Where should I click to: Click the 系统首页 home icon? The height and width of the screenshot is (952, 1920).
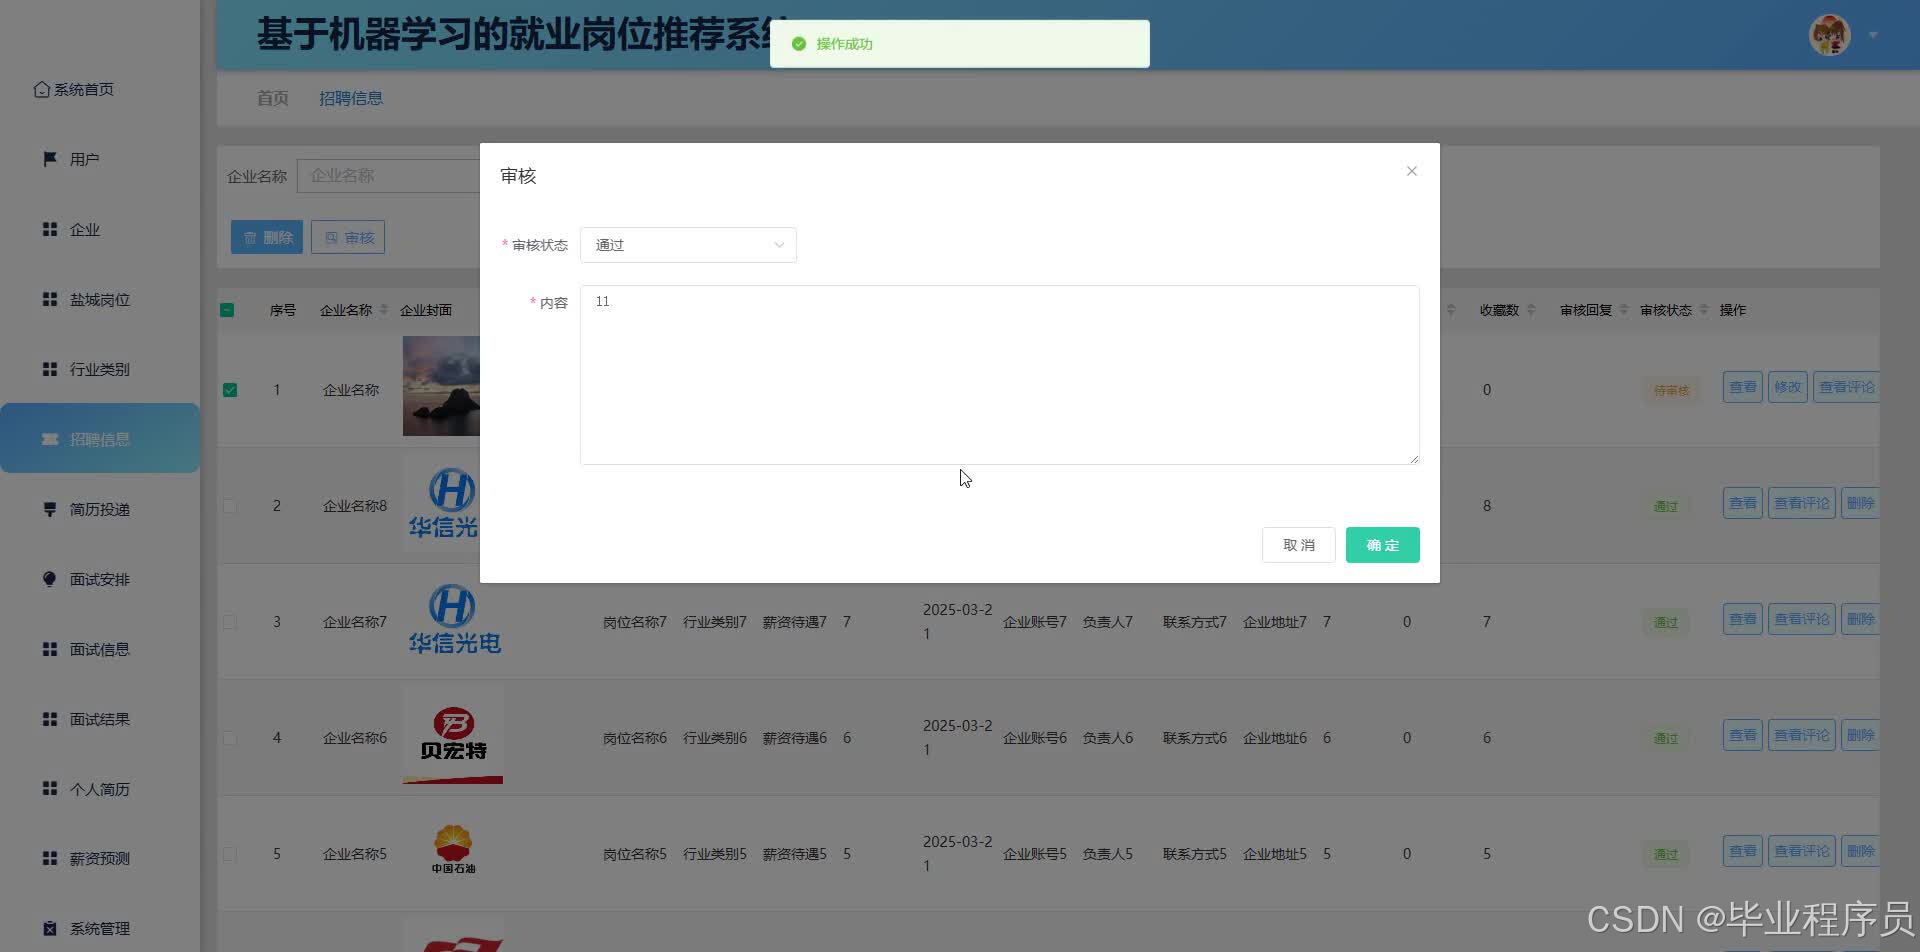41,89
